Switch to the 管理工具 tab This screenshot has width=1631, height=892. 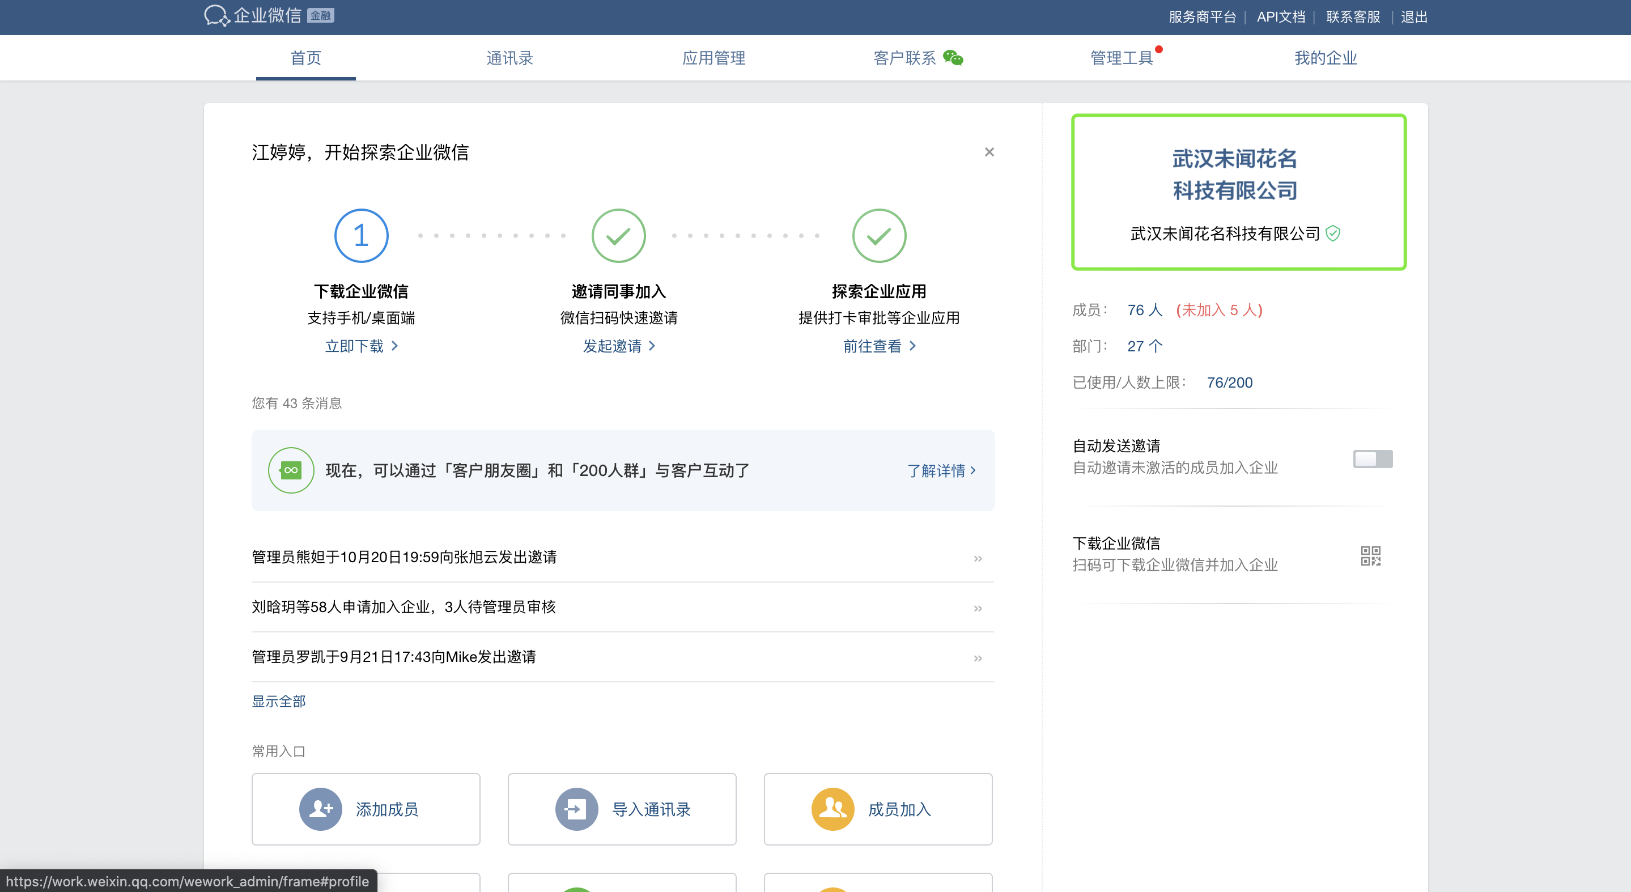pyautogui.click(x=1122, y=58)
